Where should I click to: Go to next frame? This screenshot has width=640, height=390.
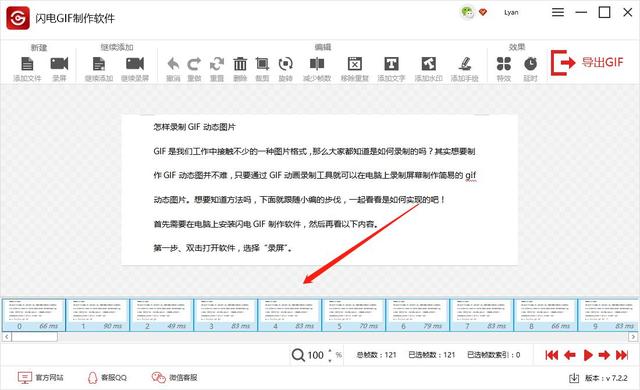(604, 355)
